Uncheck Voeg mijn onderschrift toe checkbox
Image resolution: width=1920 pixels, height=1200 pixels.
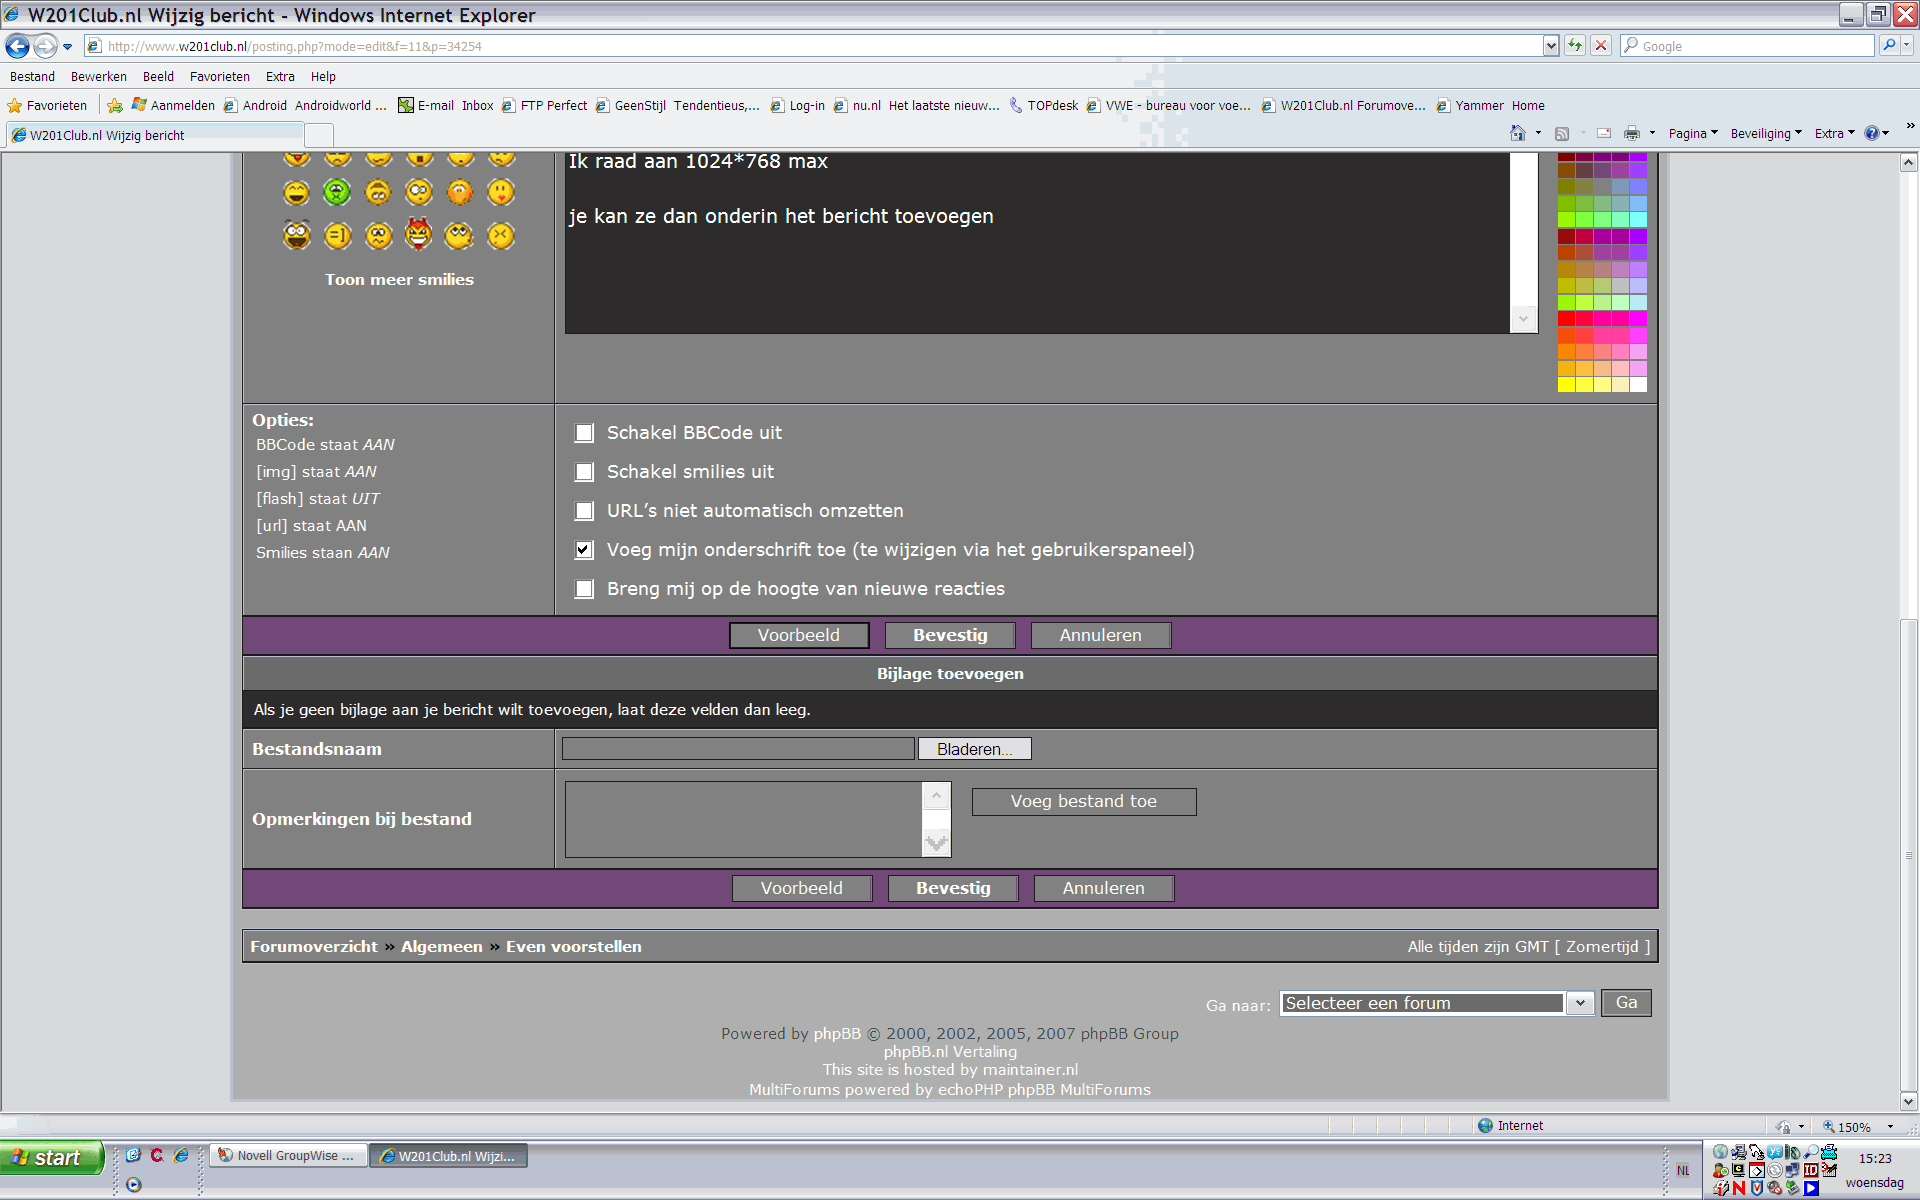tap(585, 550)
